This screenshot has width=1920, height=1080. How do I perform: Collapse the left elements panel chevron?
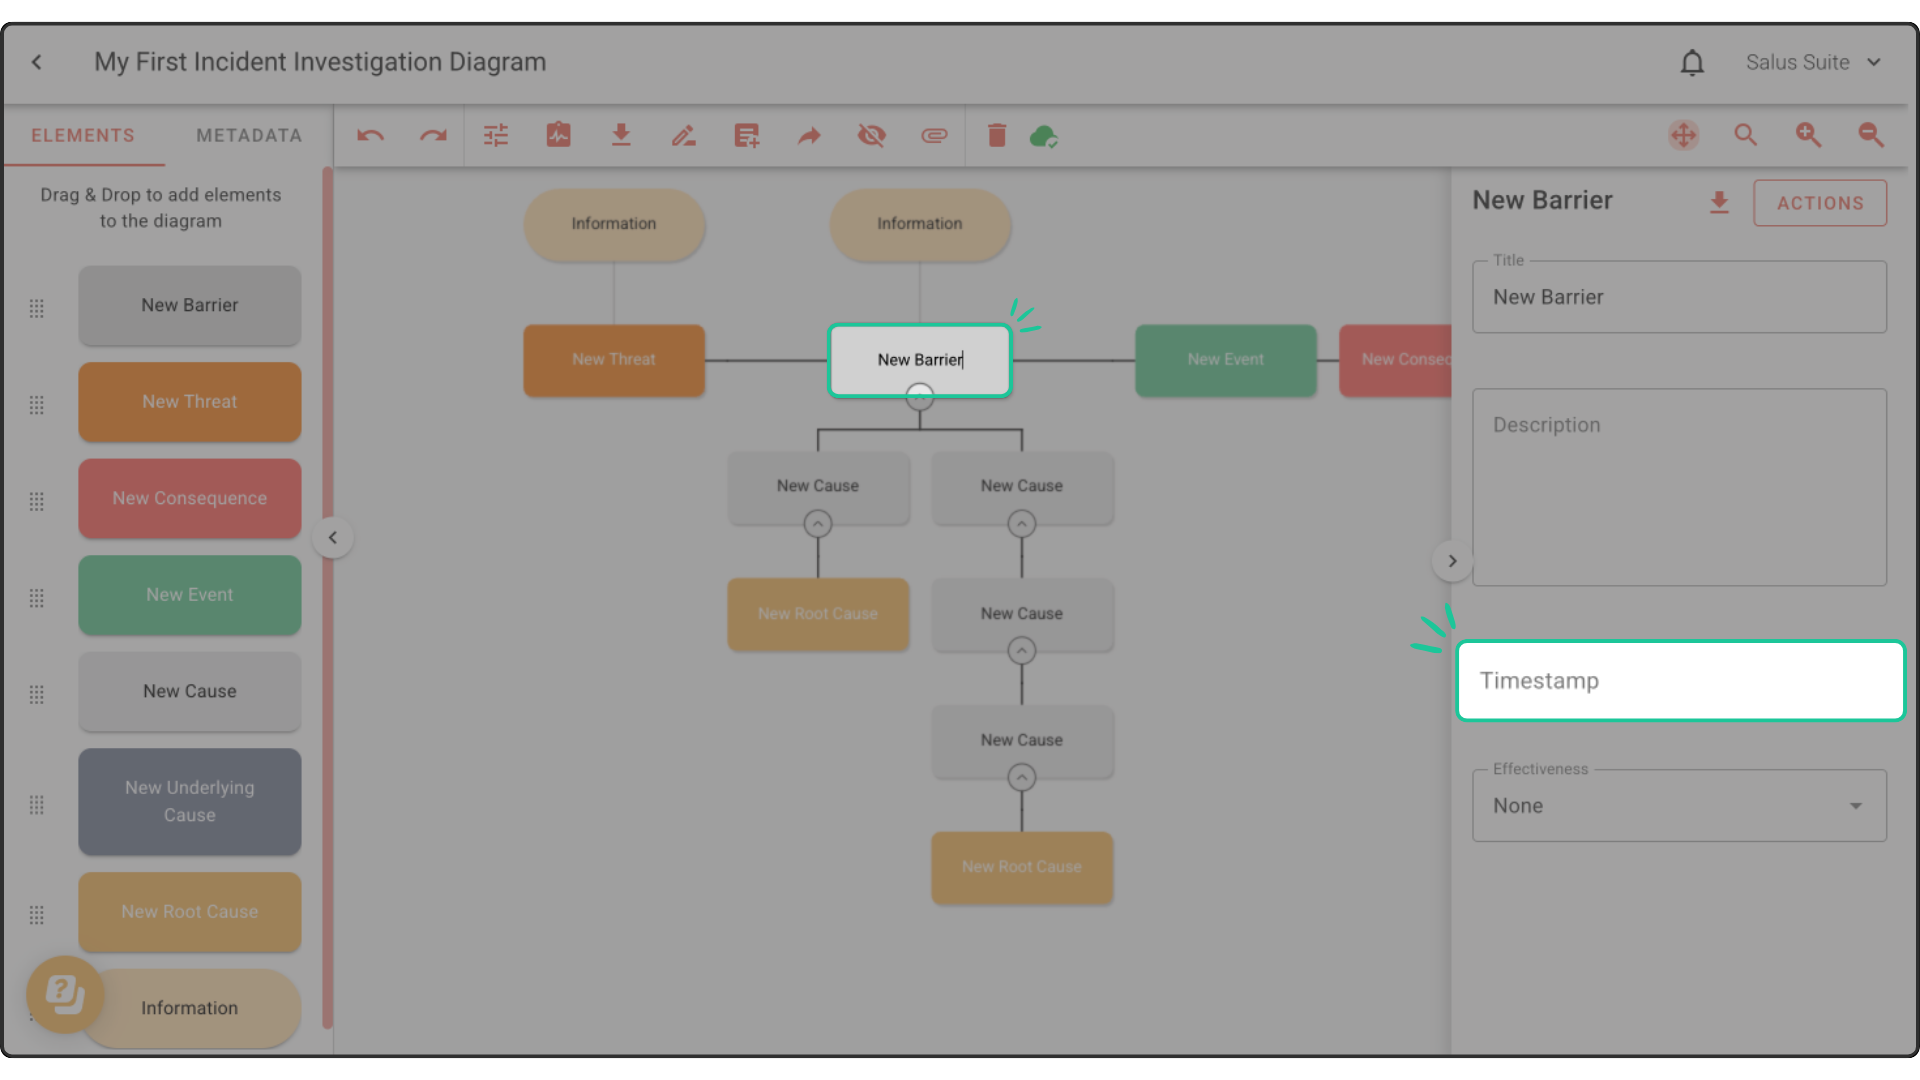click(x=333, y=538)
